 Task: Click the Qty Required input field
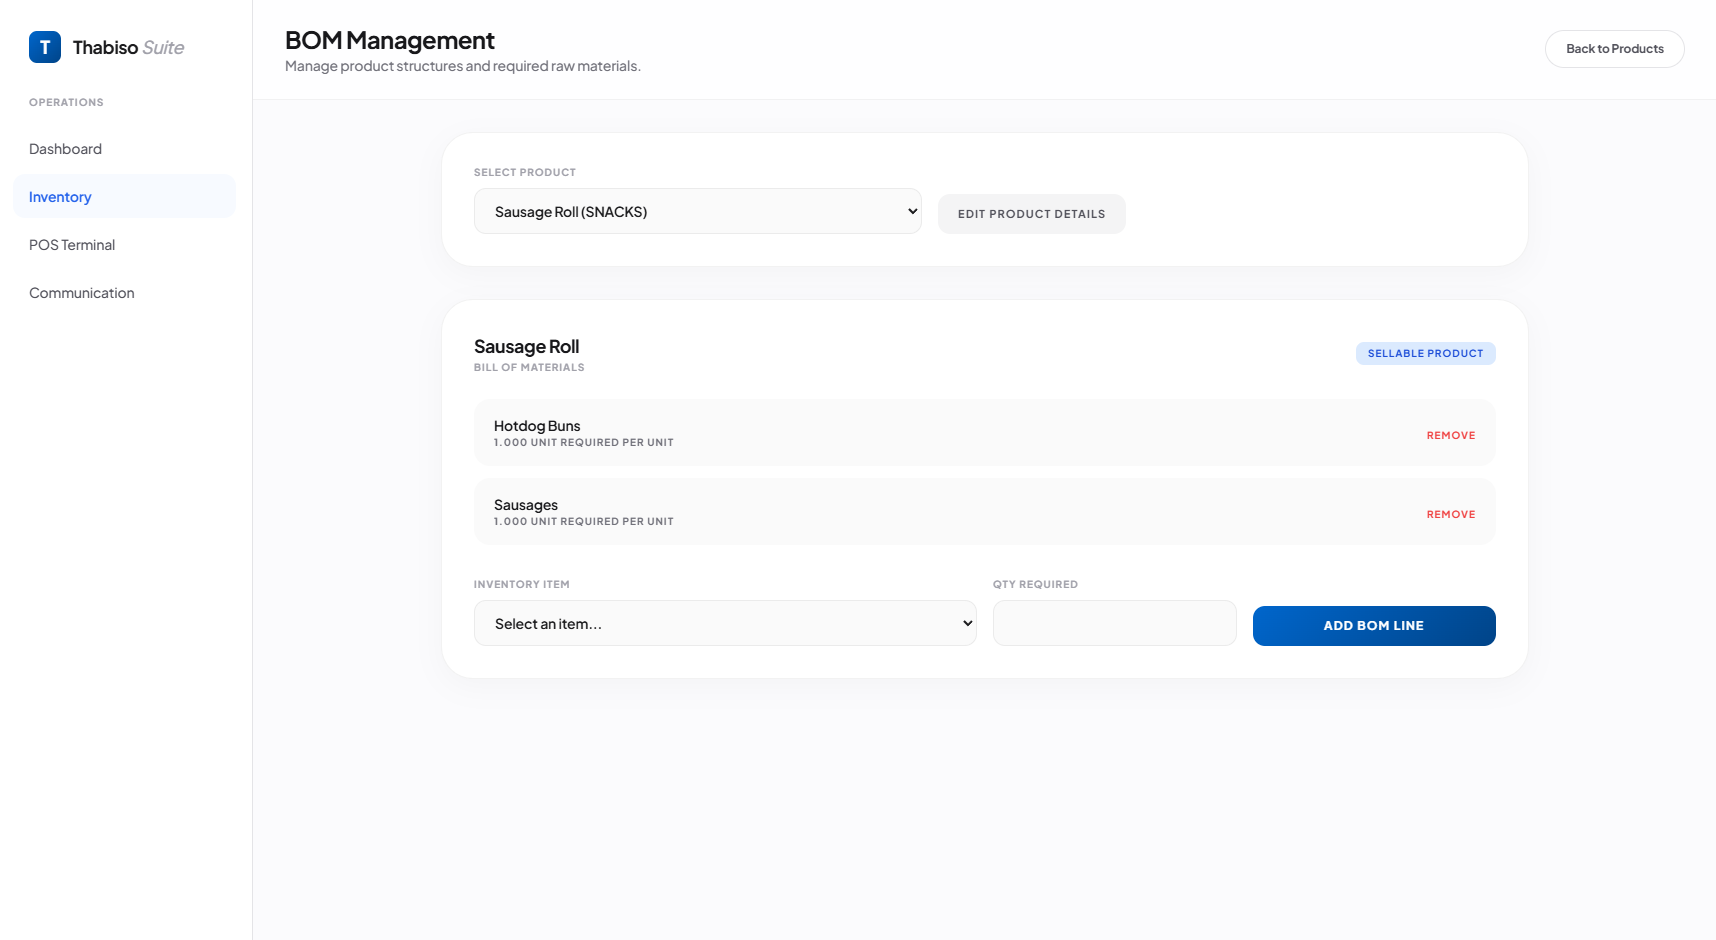1114,622
